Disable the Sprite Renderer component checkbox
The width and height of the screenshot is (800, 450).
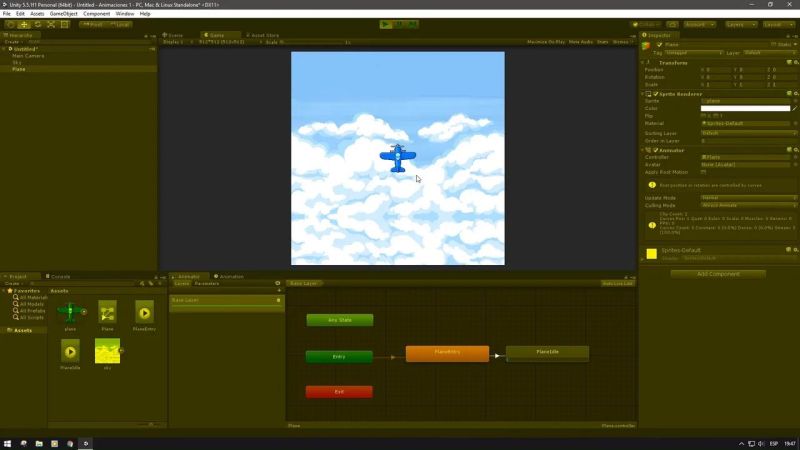pos(656,94)
